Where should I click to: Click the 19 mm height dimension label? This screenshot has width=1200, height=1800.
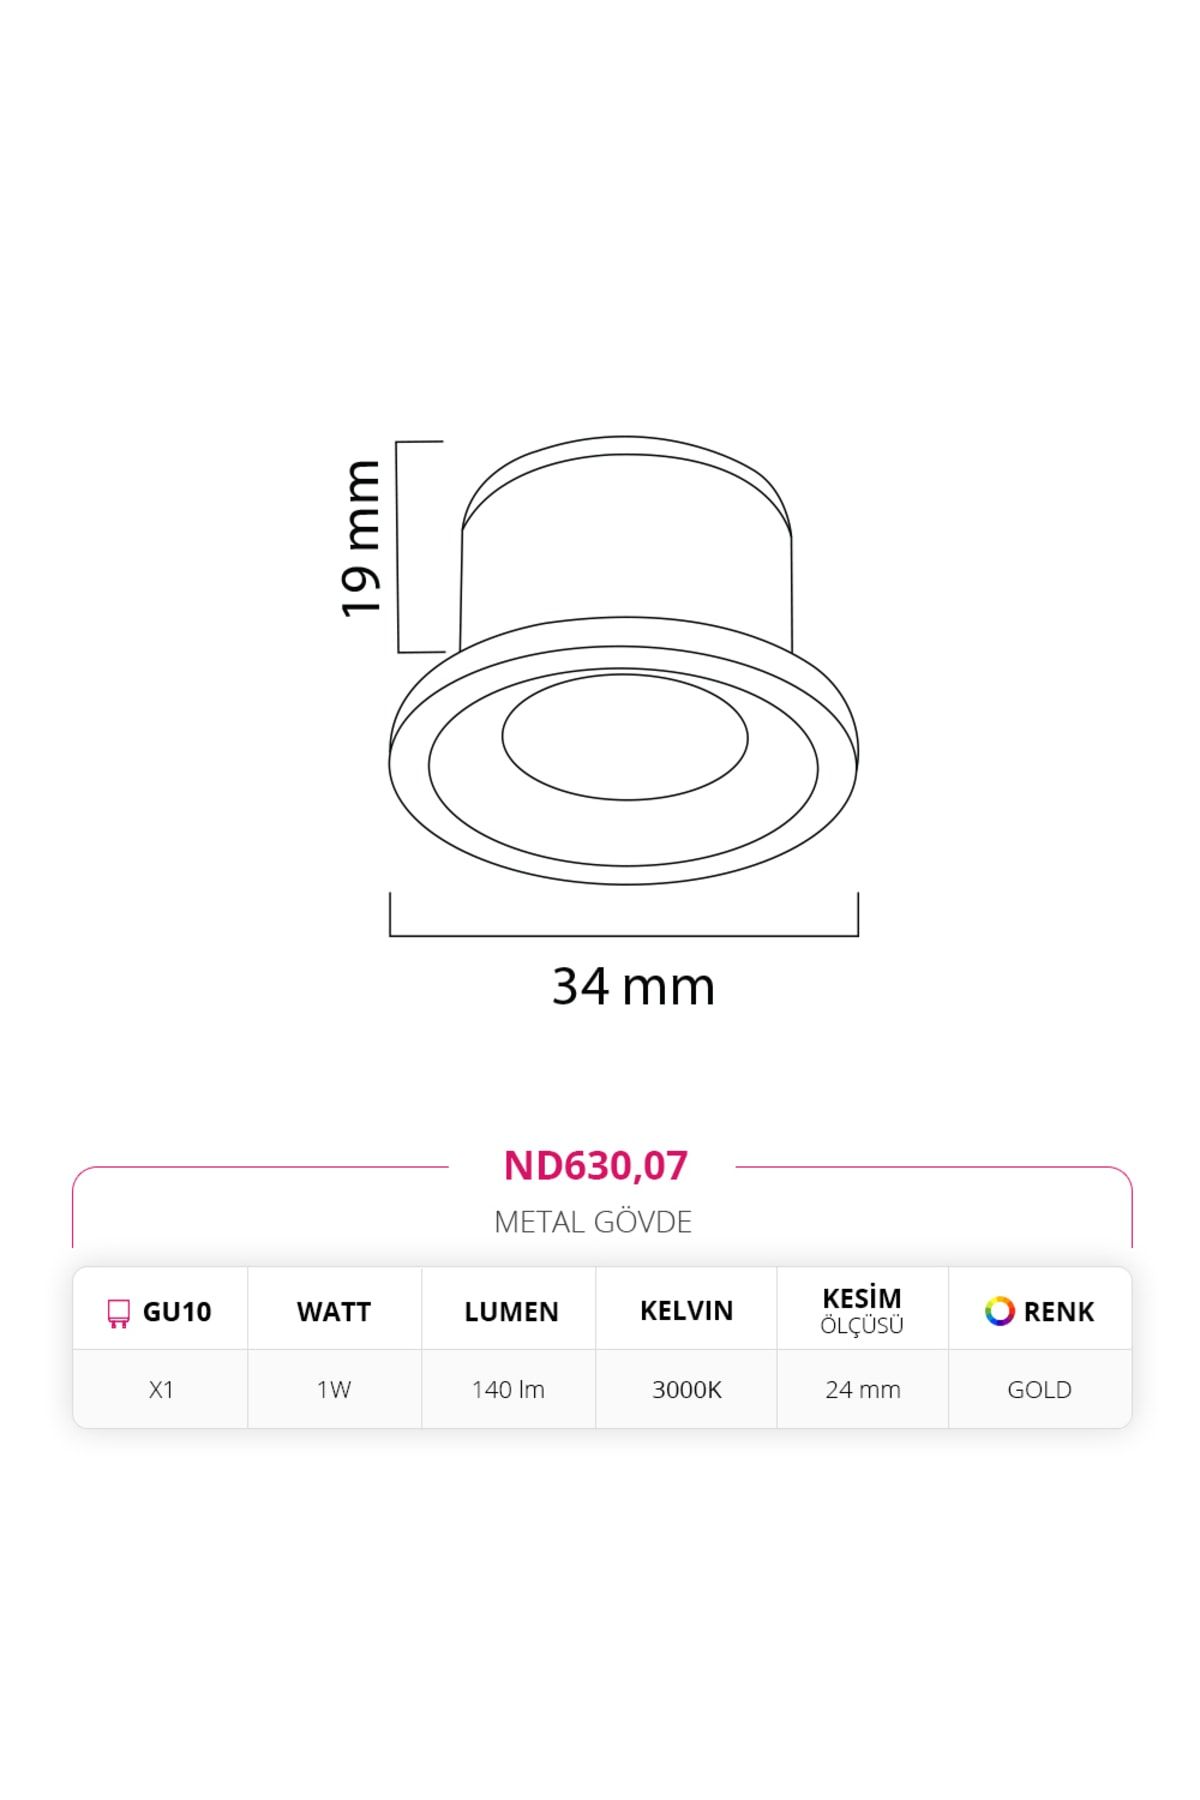(361, 538)
